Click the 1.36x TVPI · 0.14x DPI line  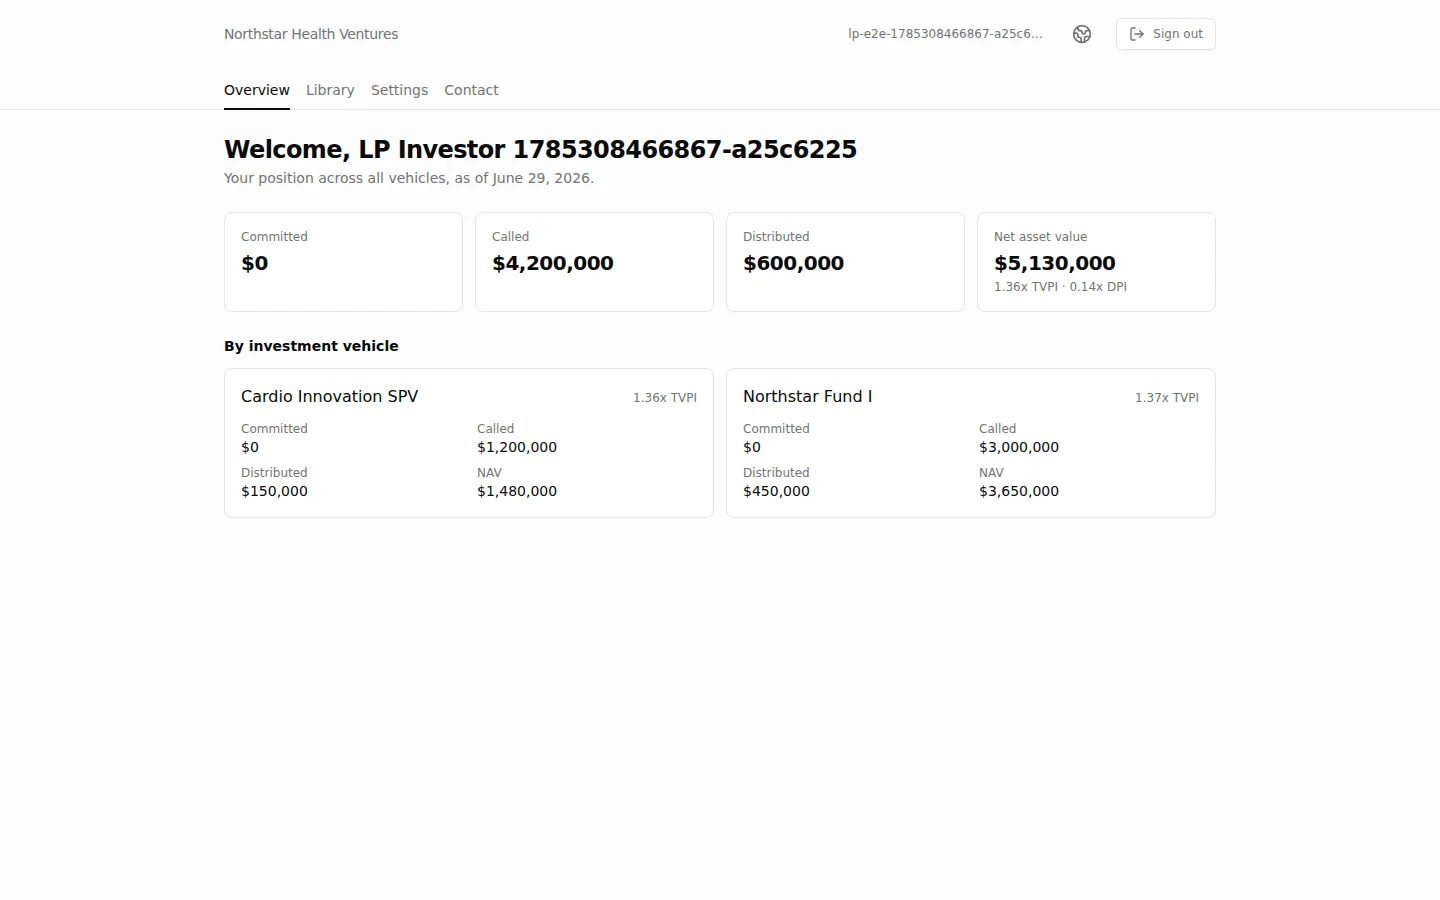coord(1060,286)
